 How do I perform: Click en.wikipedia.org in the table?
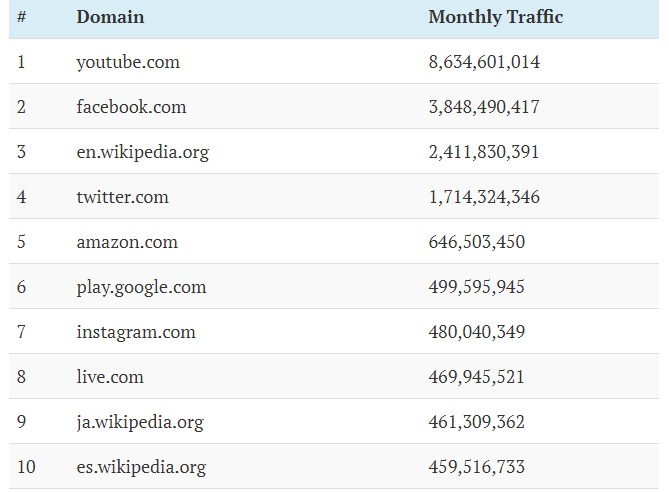tap(142, 152)
